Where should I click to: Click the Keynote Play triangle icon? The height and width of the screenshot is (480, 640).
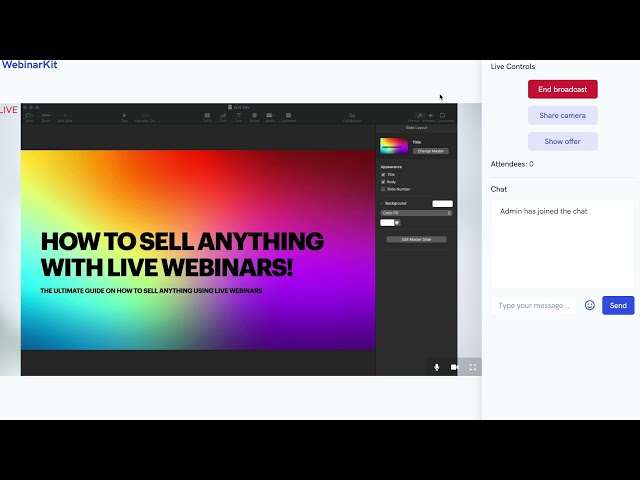[124, 116]
